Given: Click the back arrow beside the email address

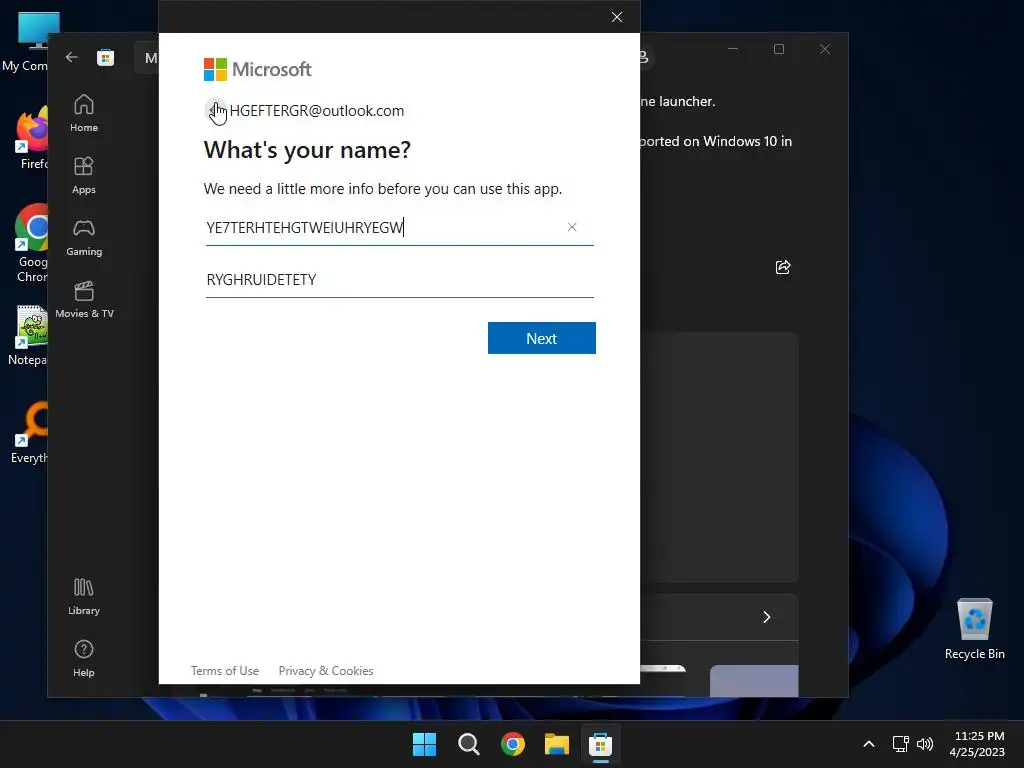Looking at the screenshot, I should [215, 111].
